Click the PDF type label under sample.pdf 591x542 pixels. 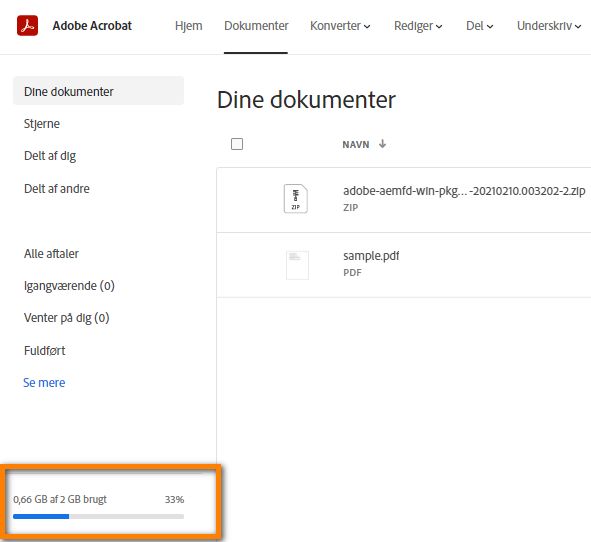tap(352, 273)
